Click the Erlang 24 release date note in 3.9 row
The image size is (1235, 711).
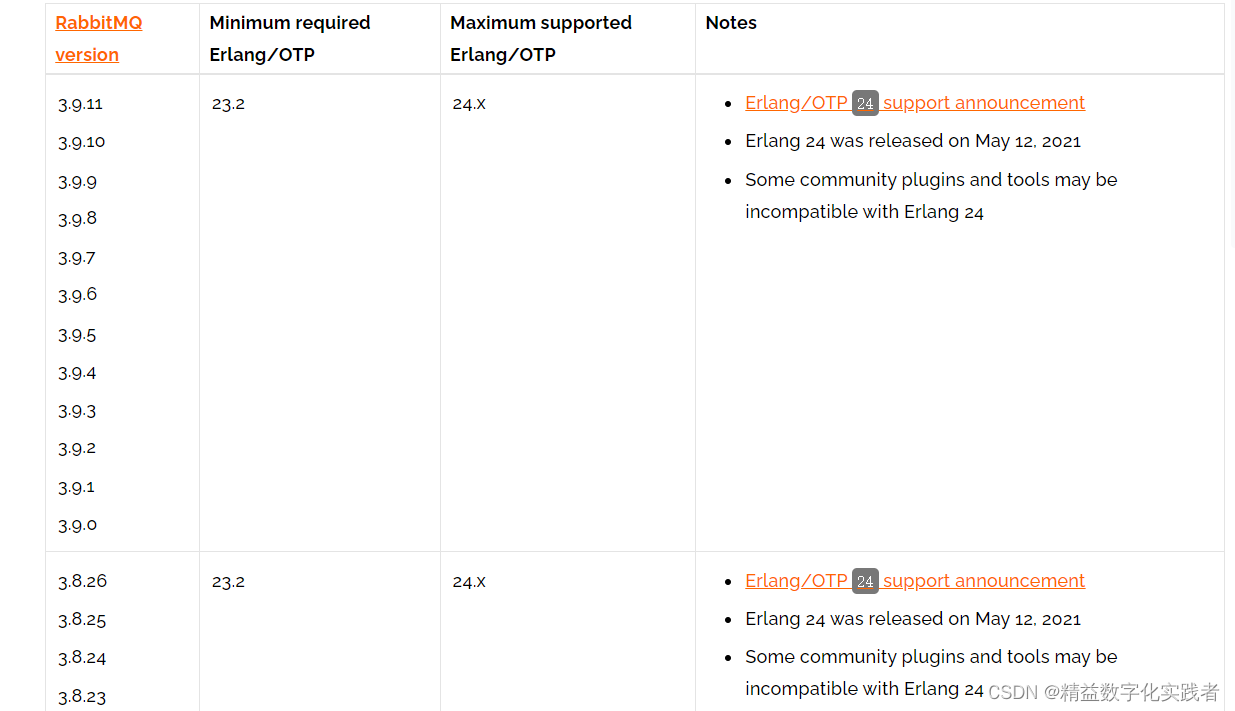[912, 141]
